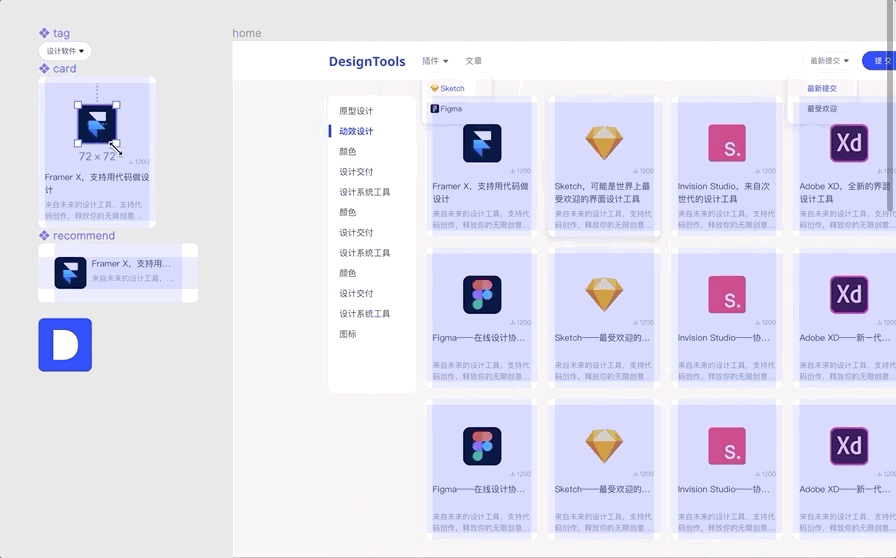Screen dimensions: 896x558
Task: Select 原型设计 in the sidebar
Action: coord(356,111)
